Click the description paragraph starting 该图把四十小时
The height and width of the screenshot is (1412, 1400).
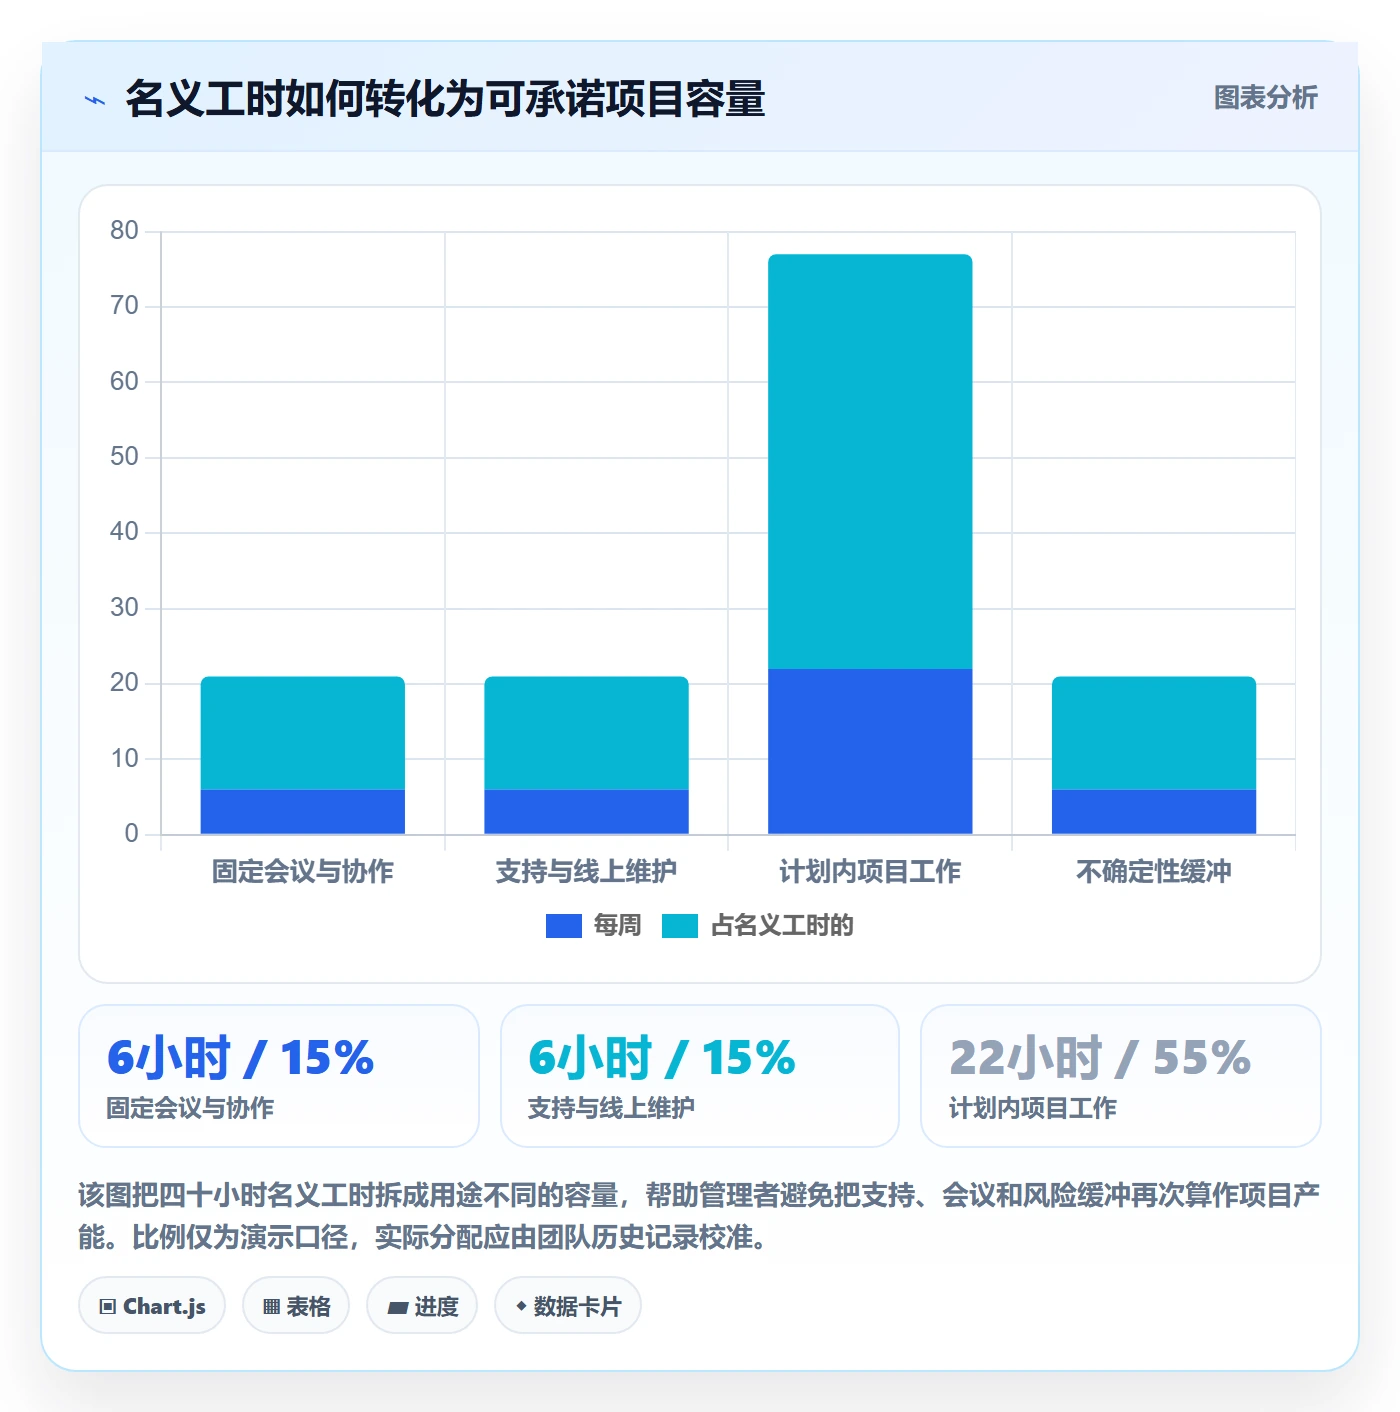(700, 1216)
